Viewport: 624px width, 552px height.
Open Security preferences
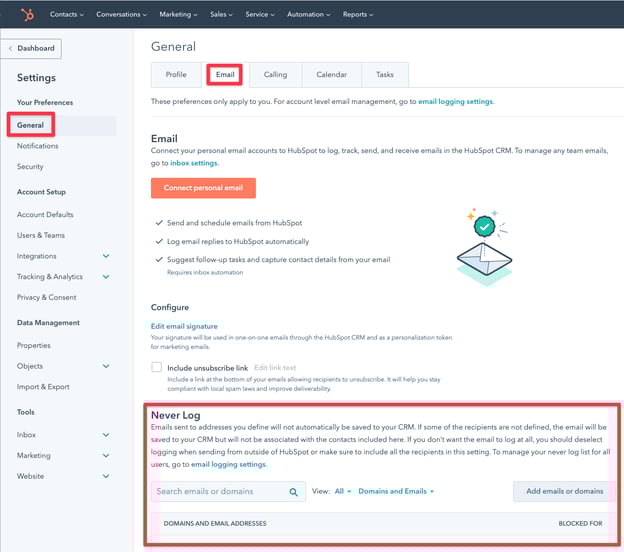[30, 167]
